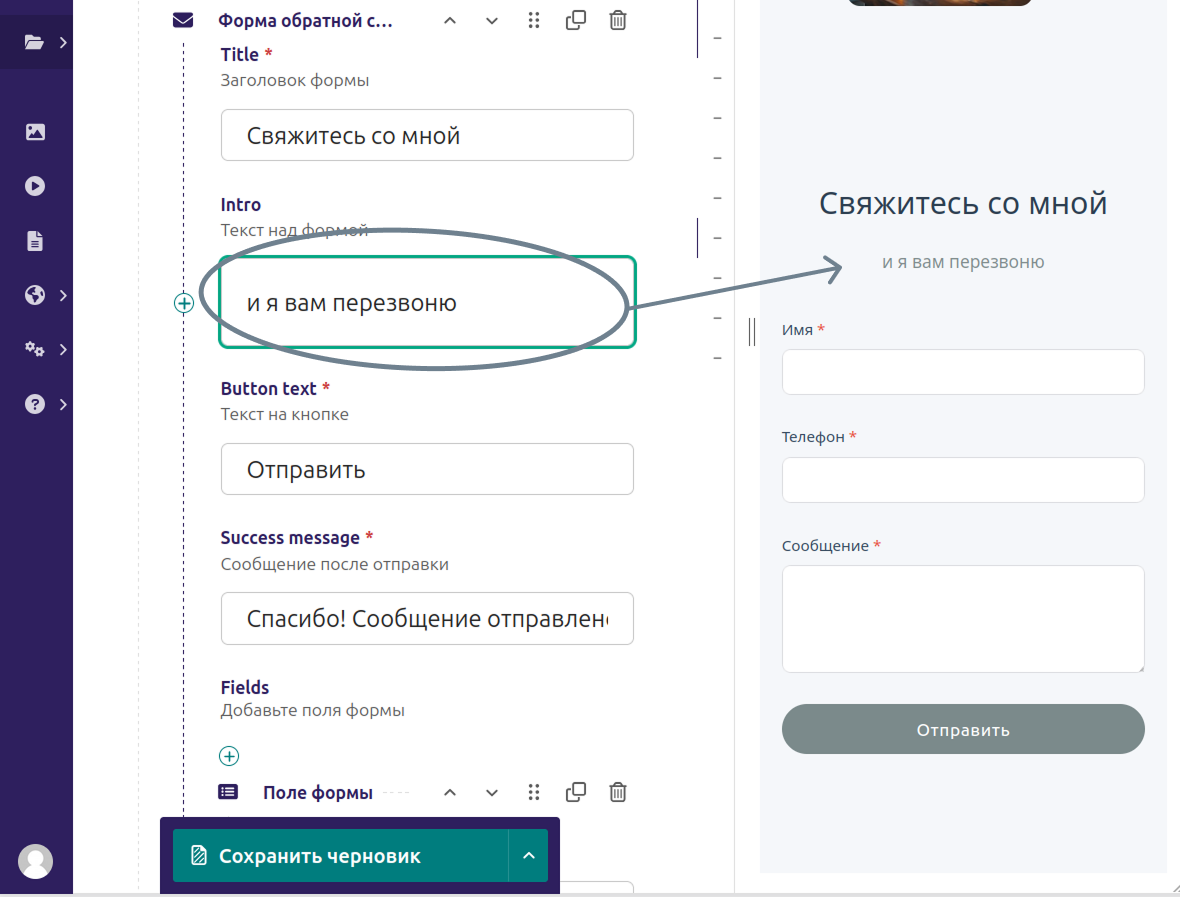Move Поле формы block down
The height and width of the screenshot is (897, 1180).
click(x=492, y=792)
